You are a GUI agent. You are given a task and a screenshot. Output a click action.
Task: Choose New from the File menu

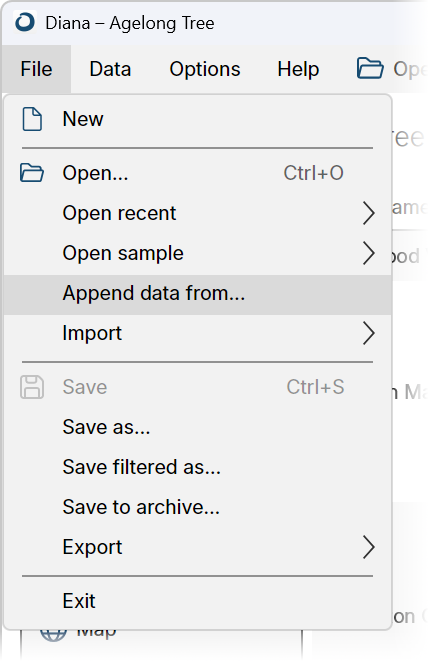pos(198,119)
